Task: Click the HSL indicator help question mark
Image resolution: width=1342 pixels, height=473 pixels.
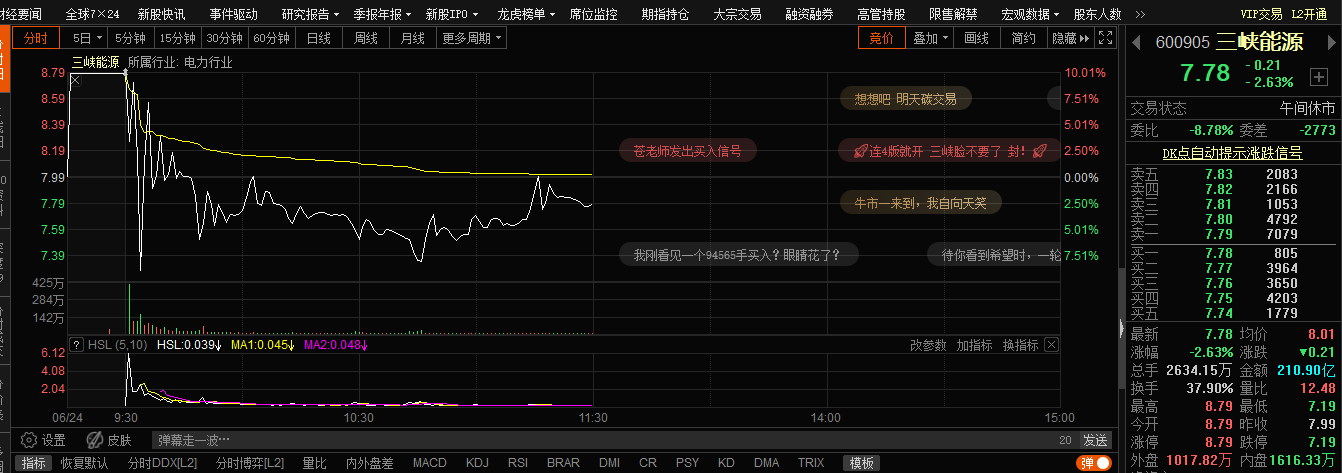Action: click(76, 345)
